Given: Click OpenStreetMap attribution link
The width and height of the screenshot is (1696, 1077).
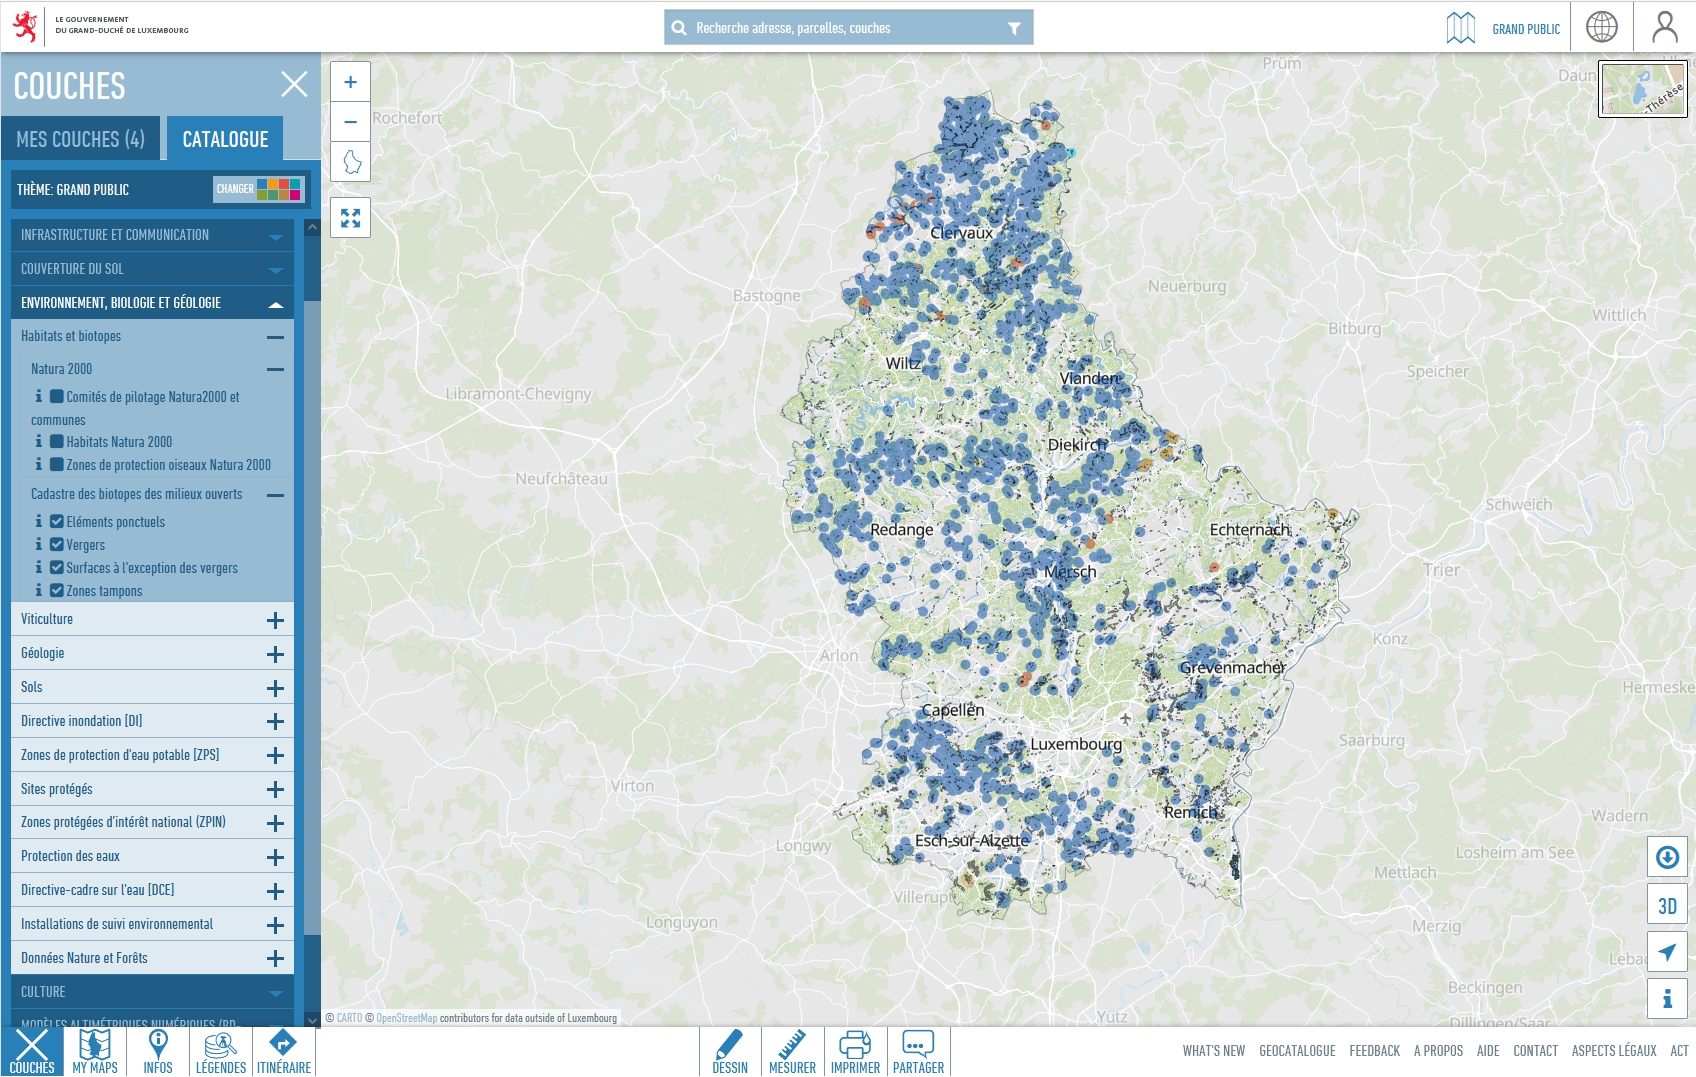Looking at the screenshot, I should tap(406, 1018).
